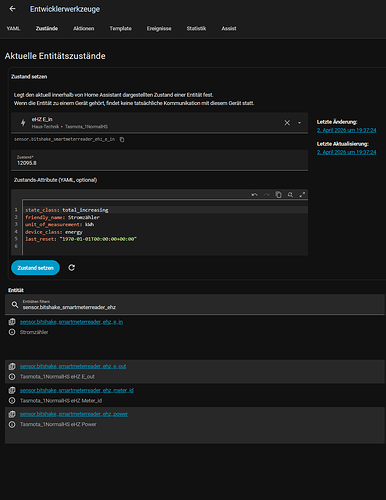Open the YAML tab
Image resolution: width=386 pixels, height=500 pixels.
click(x=13, y=29)
